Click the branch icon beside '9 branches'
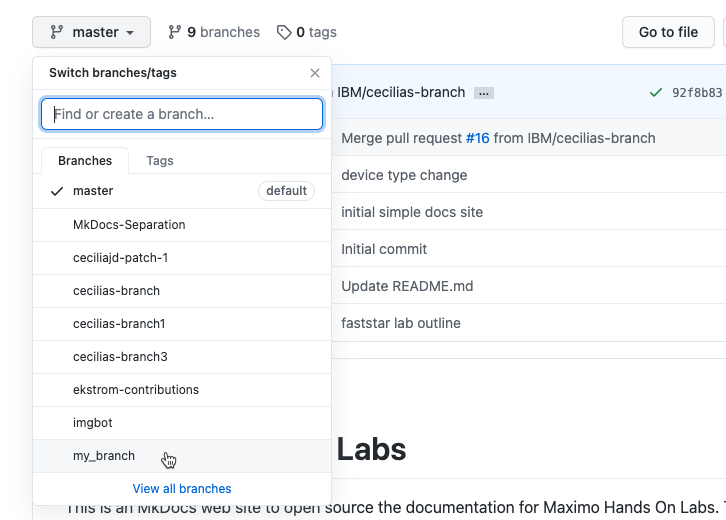 pos(175,32)
